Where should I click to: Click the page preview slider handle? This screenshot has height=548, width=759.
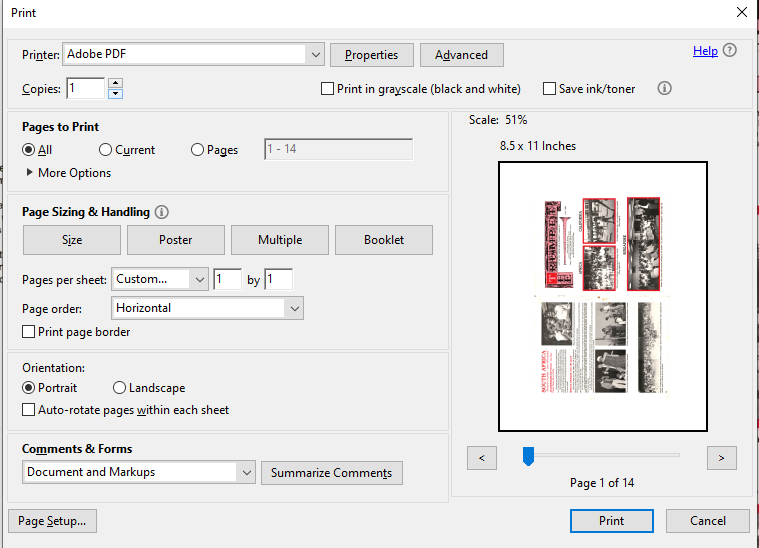pos(528,457)
